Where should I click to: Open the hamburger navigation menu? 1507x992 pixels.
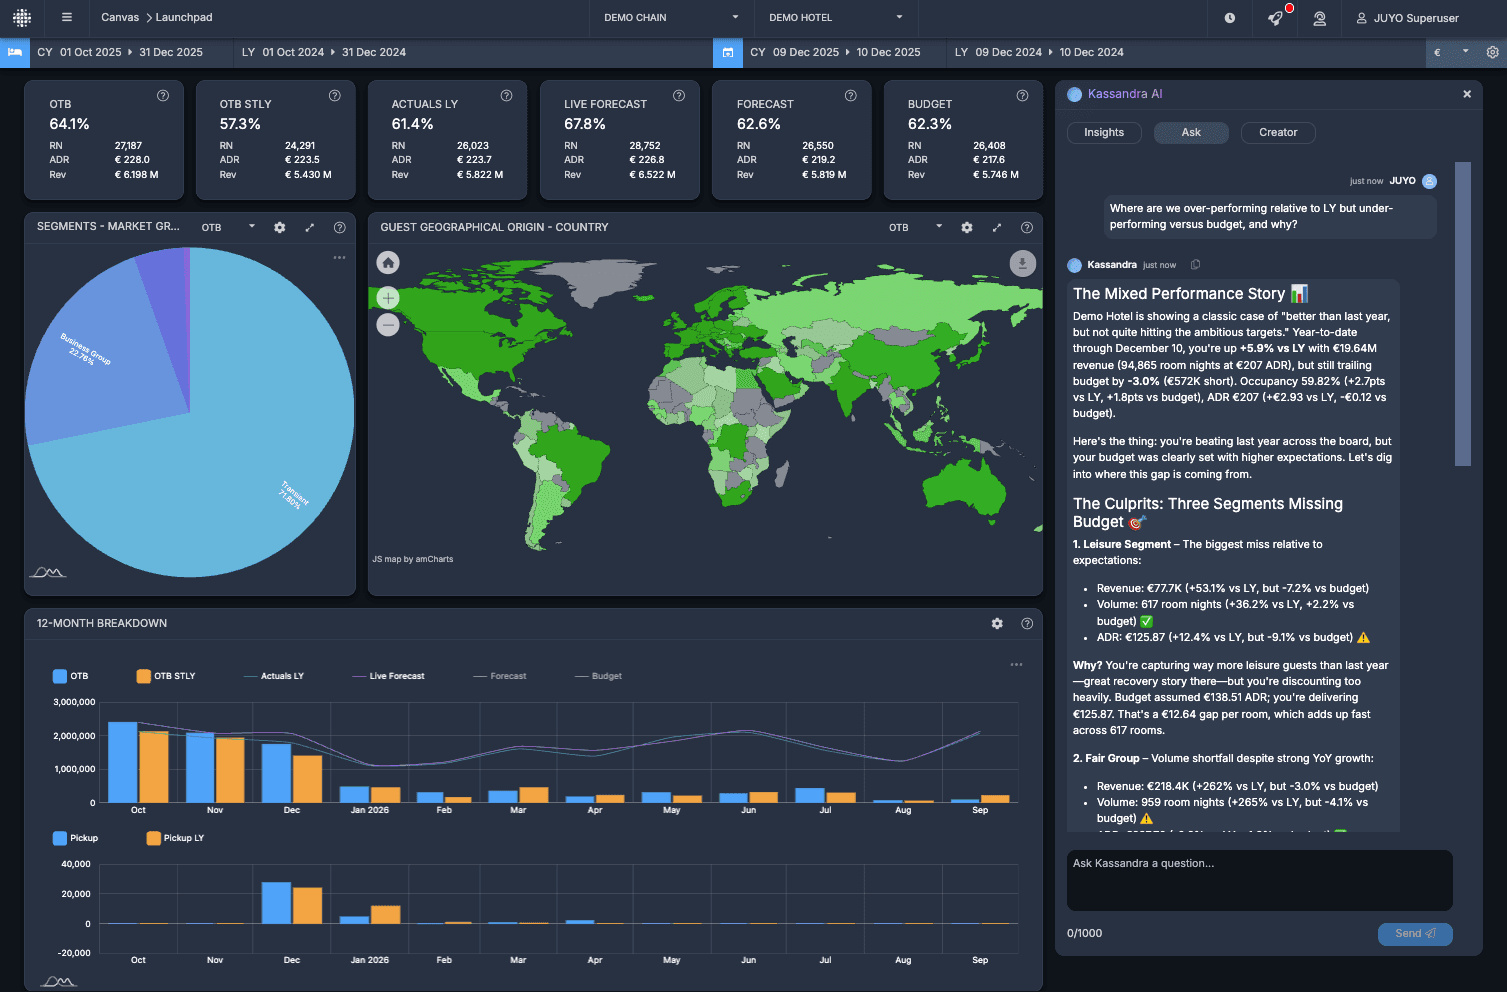point(67,18)
